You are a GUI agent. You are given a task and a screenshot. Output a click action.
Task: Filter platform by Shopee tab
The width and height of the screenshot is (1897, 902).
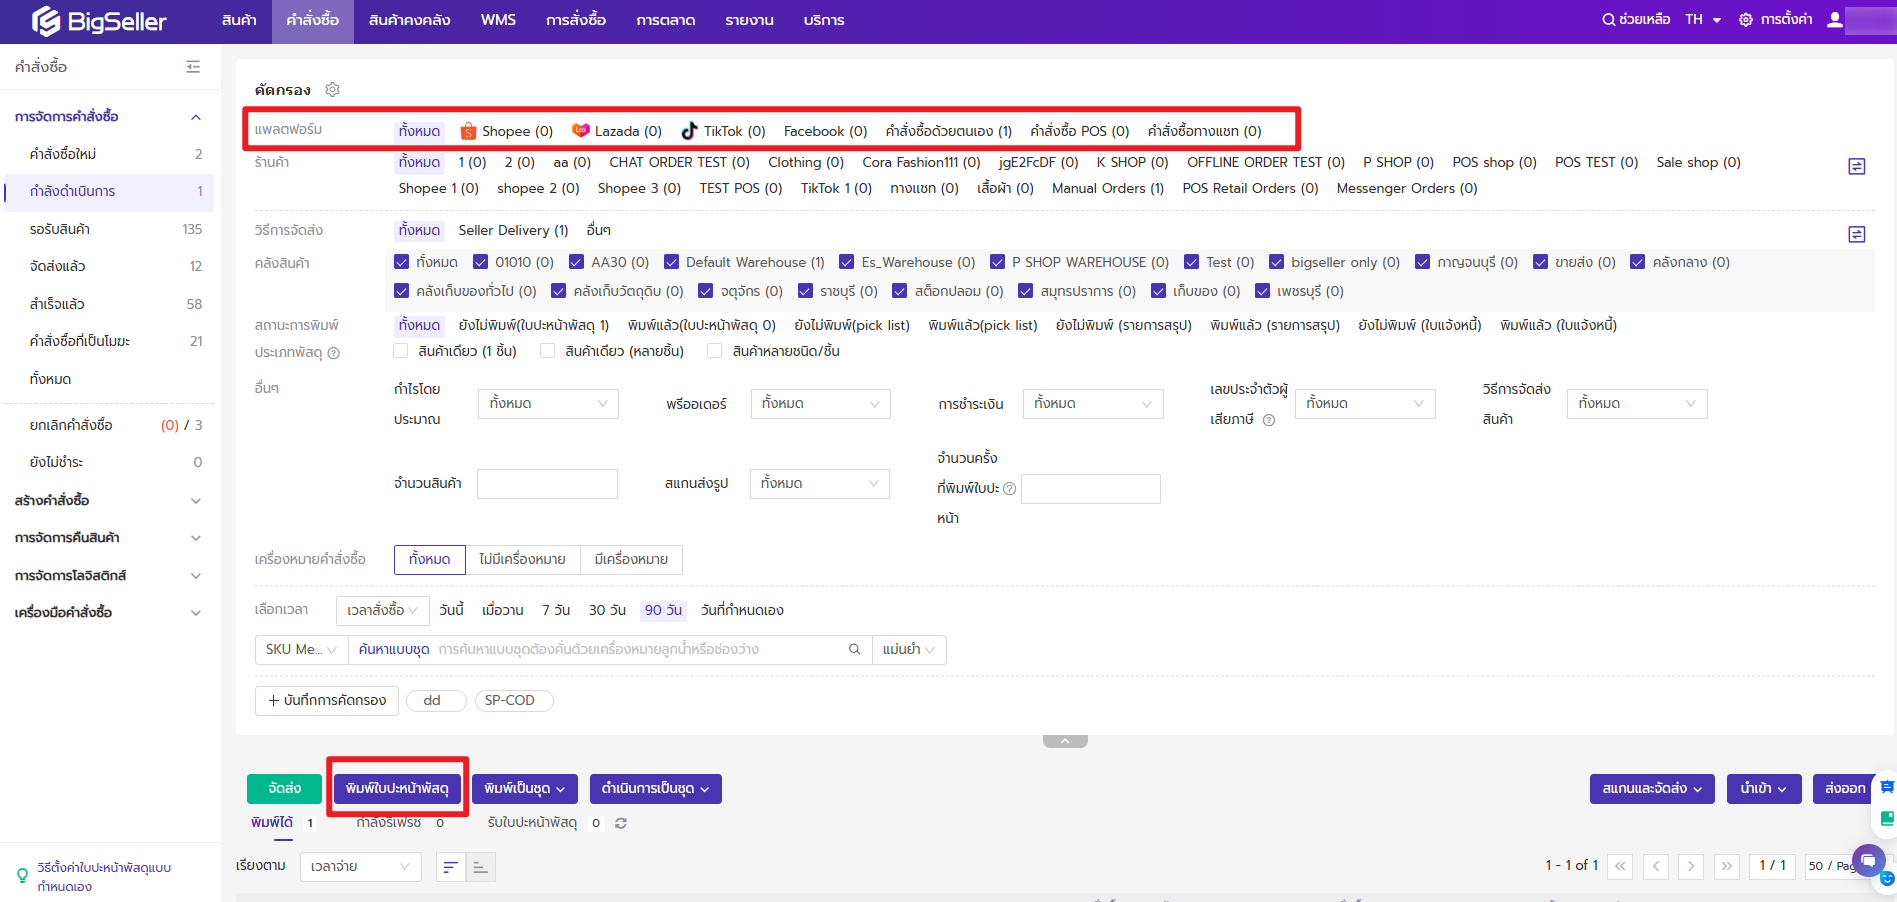(x=507, y=131)
